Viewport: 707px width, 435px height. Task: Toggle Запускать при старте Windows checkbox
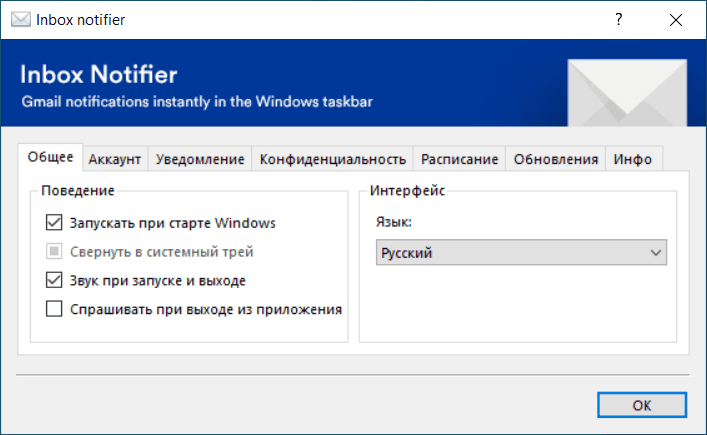click(x=54, y=223)
